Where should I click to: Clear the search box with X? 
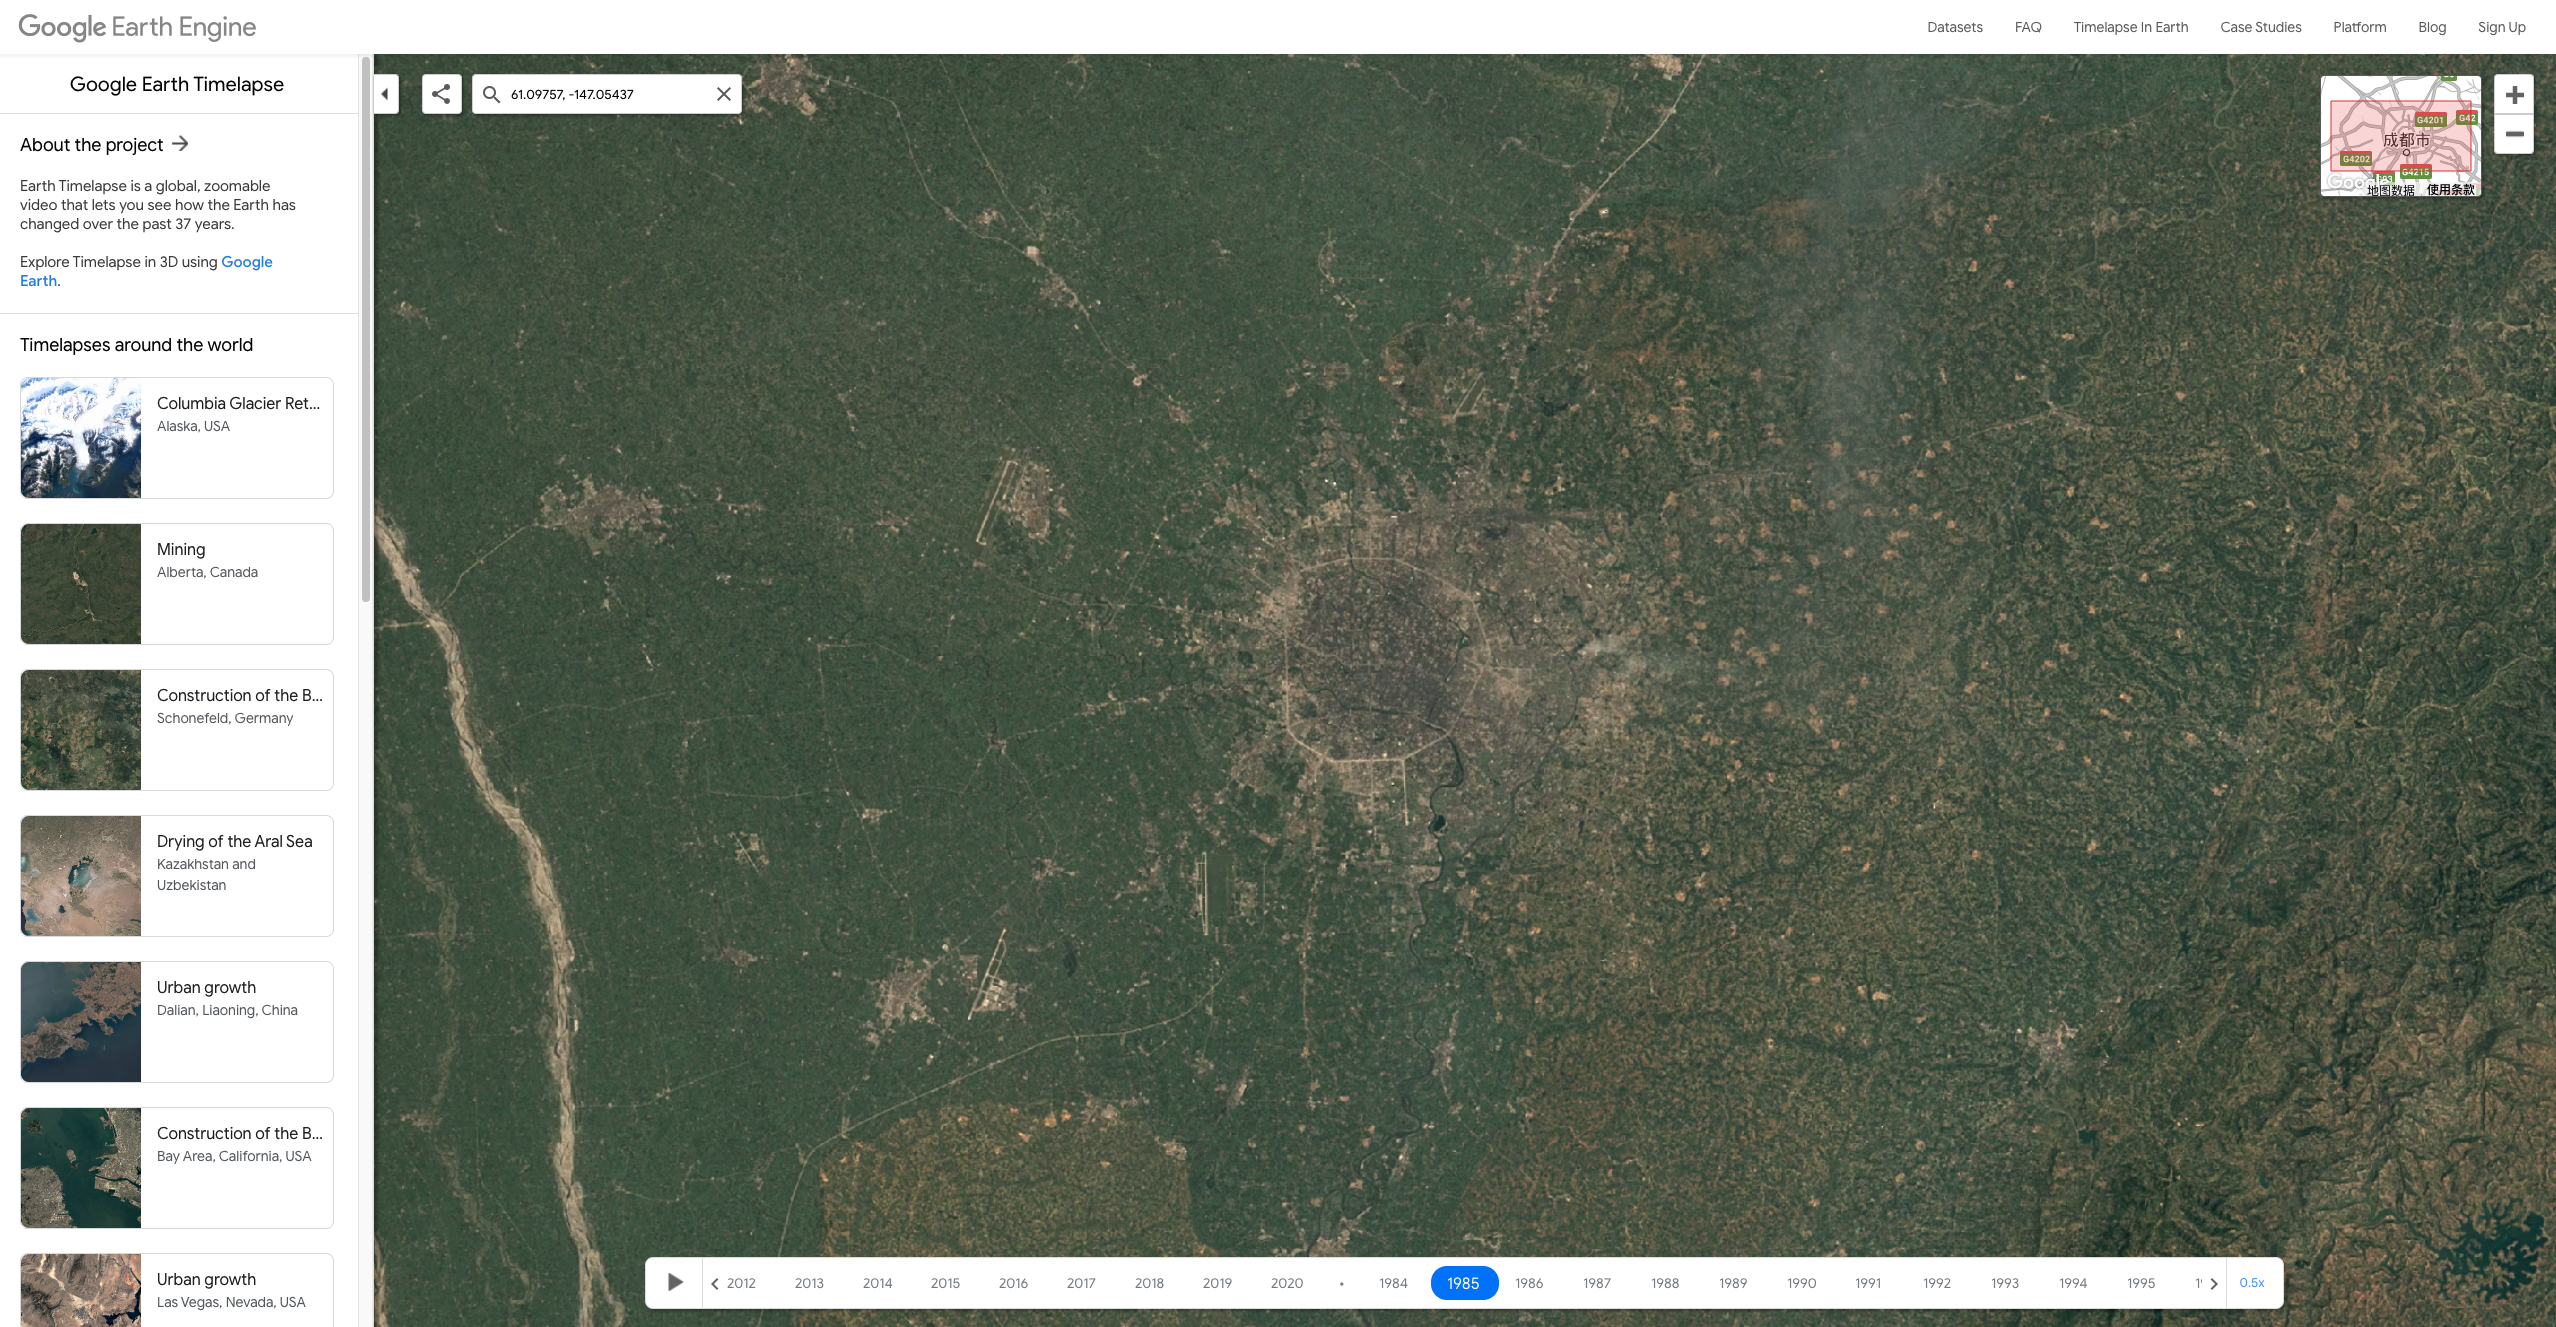[724, 94]
